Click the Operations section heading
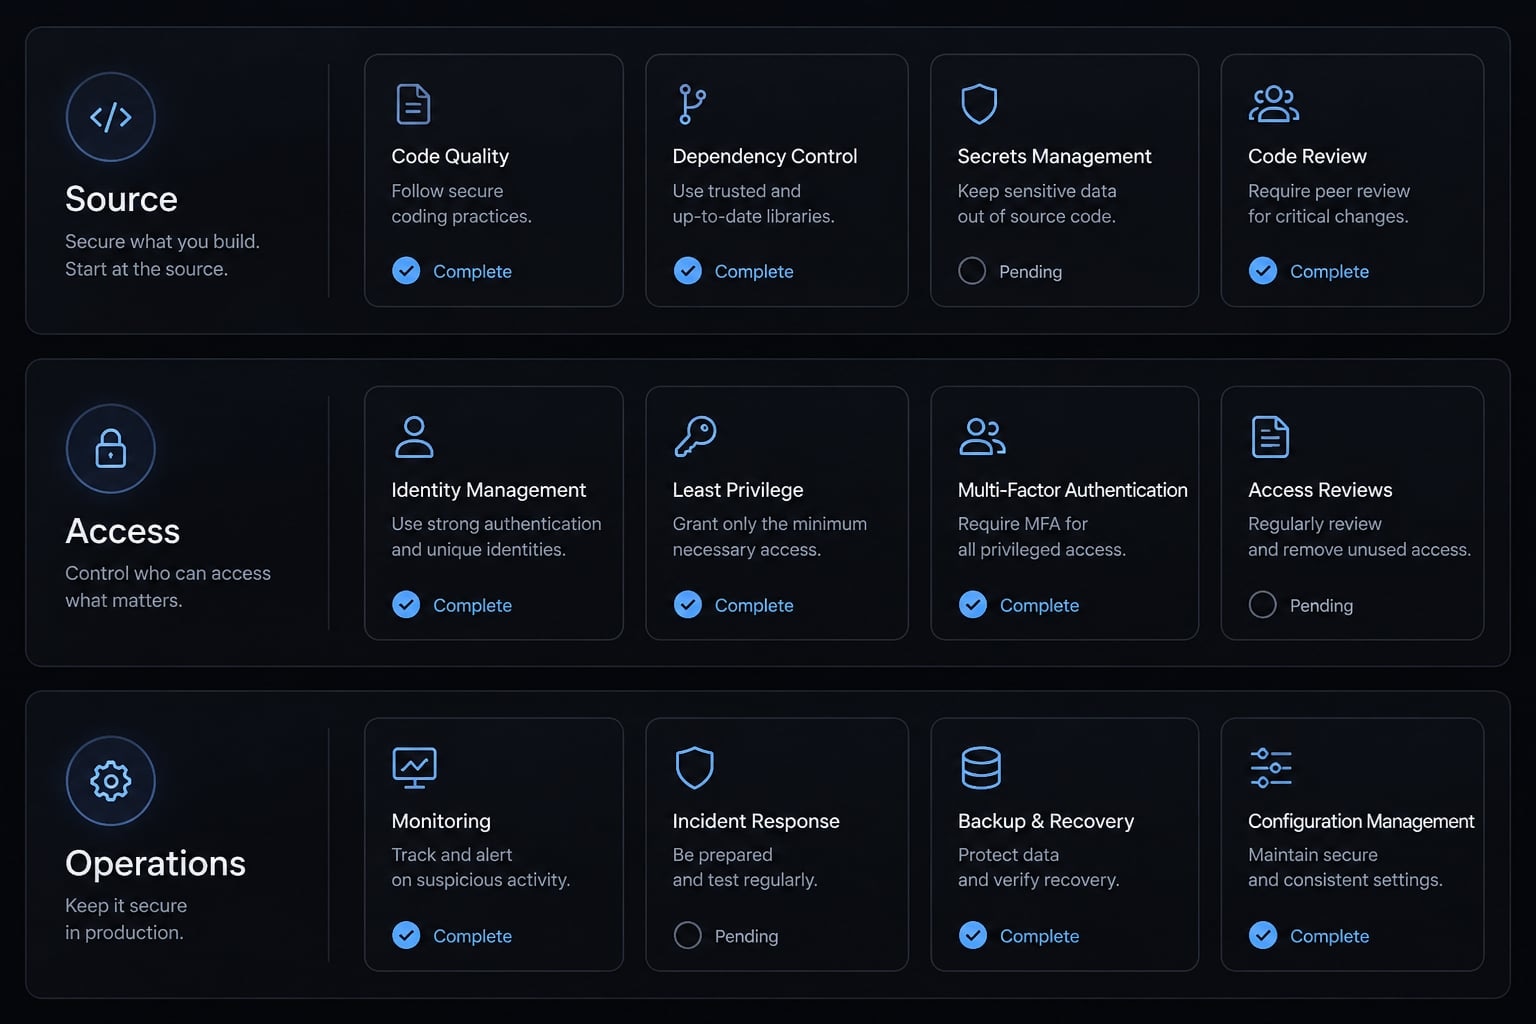1536x1024 pixels. click(155, 863)
